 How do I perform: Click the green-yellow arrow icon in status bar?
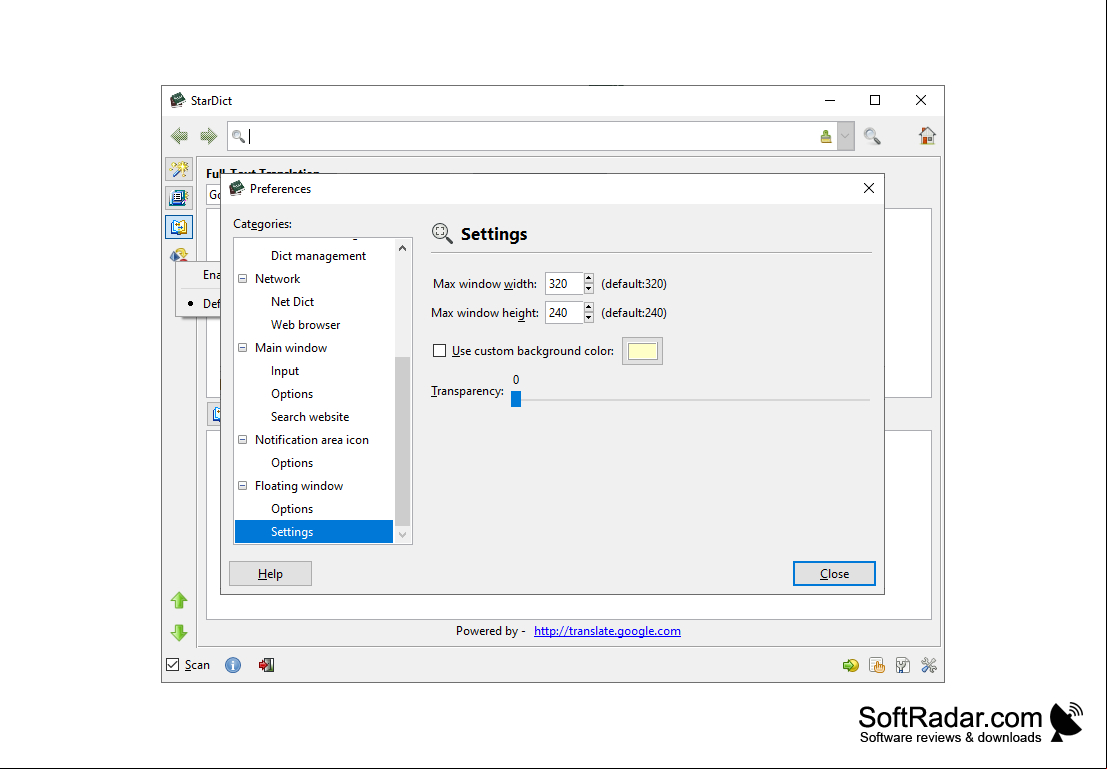pos(850,665)
